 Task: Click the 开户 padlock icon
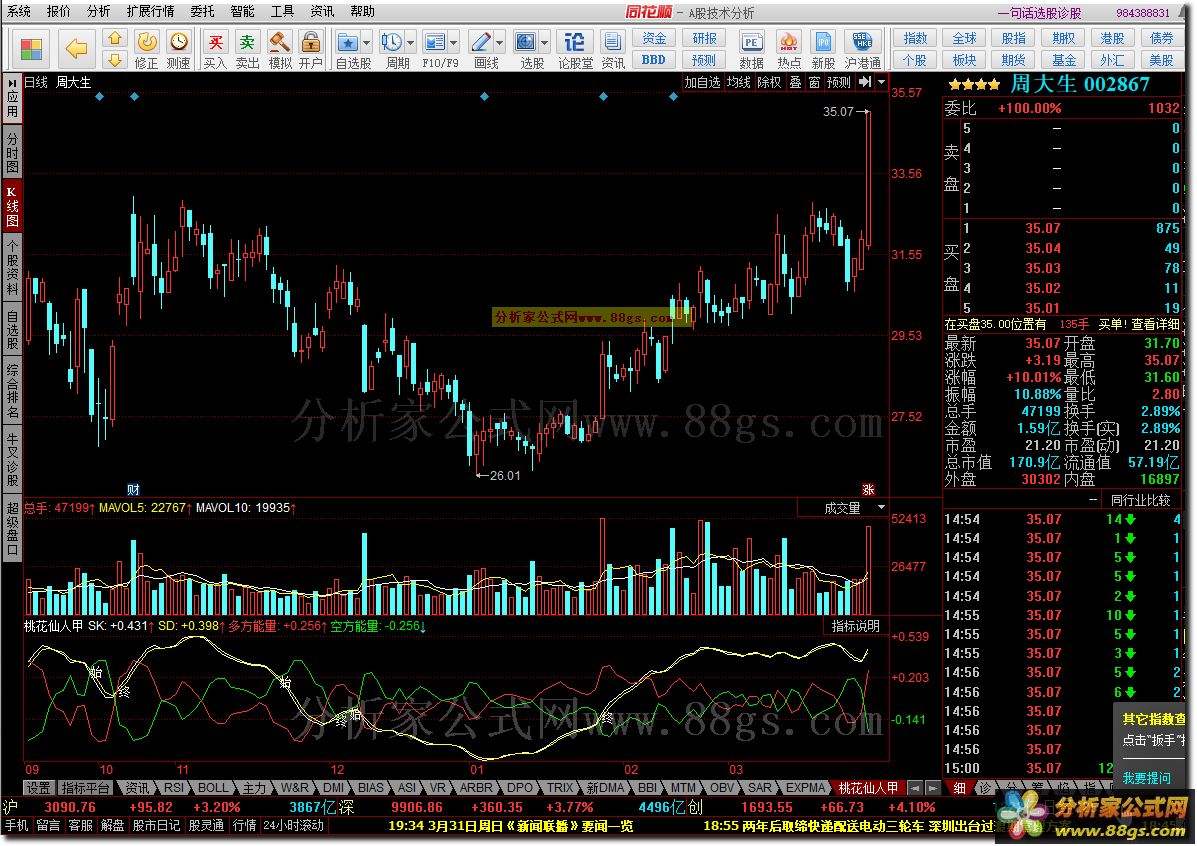tap(310, 41)
